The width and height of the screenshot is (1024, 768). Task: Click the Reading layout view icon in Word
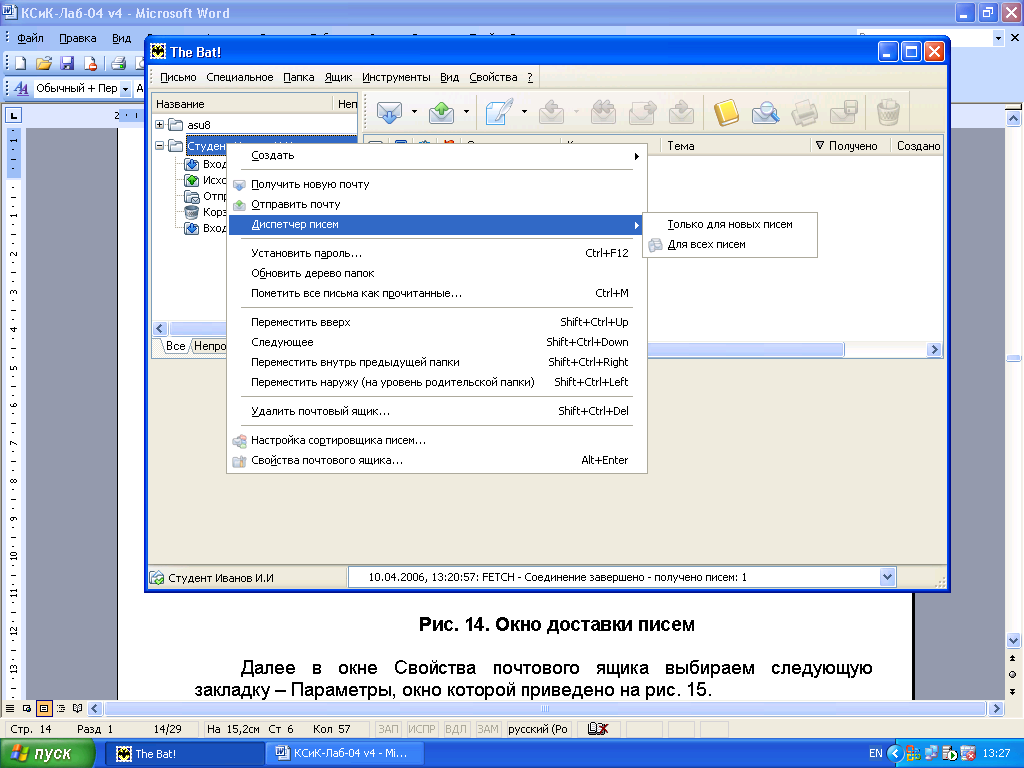(x=78, y=709)
